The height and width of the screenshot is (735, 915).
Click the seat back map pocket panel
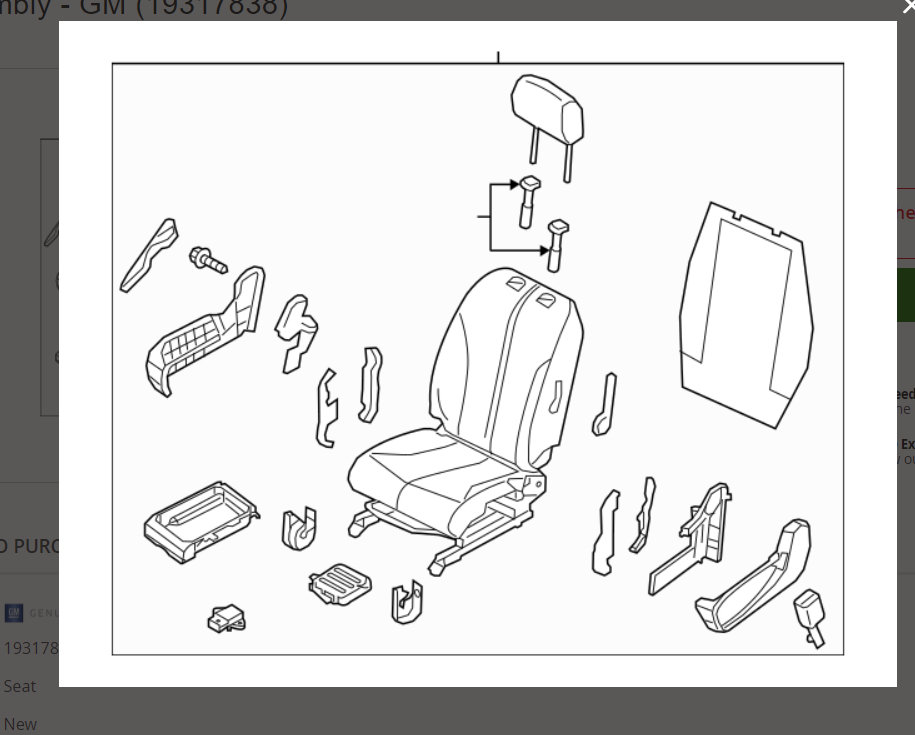pyautogui.click(x=745, y=310)
